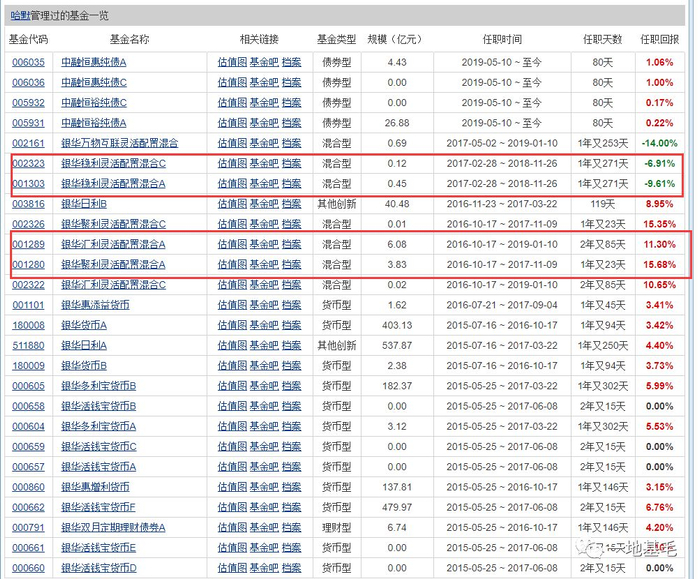The width and height of the screenshot is (700, 579).
Task: Open fund 银华活钱宝货币F link
Action: [x=98, y=508]
